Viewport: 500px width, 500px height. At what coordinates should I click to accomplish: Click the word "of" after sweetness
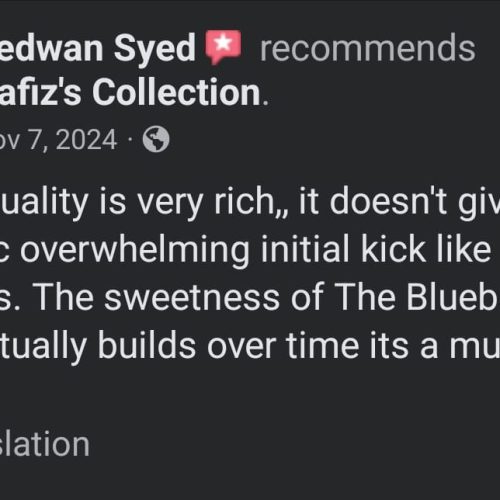(307, 297)
